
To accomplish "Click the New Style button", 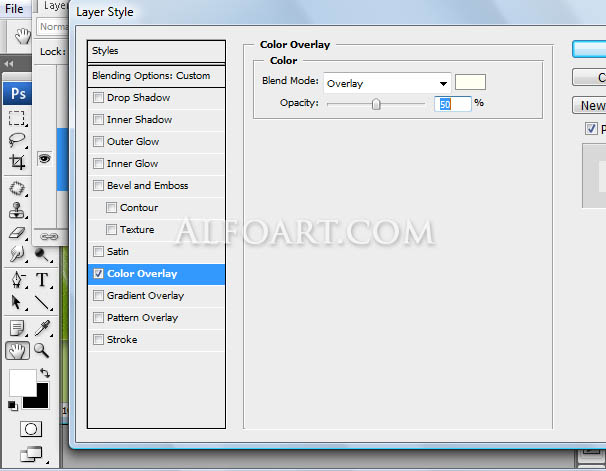I will [x=589, y=105].
